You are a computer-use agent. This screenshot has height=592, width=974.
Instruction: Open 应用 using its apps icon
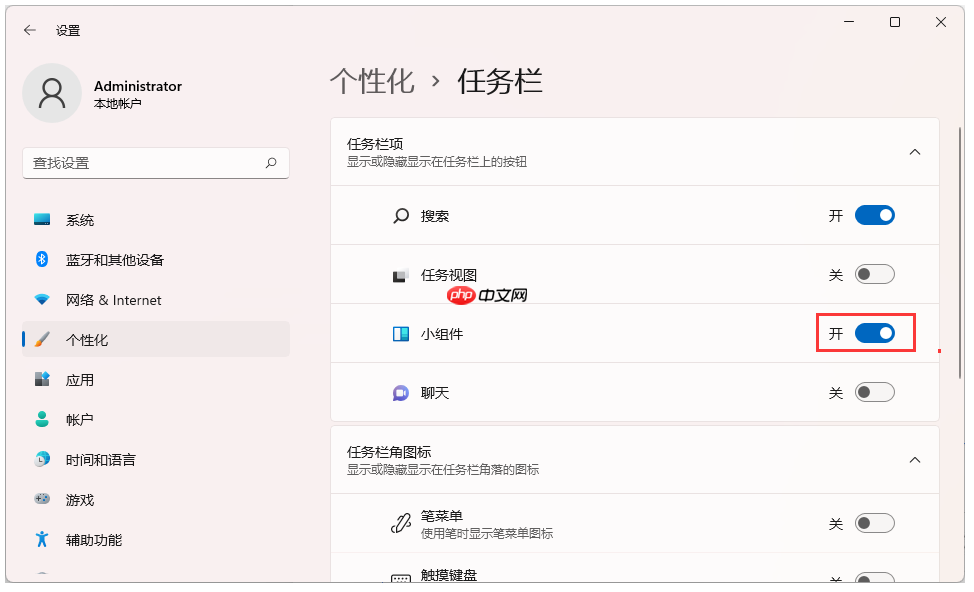(40, 379)
